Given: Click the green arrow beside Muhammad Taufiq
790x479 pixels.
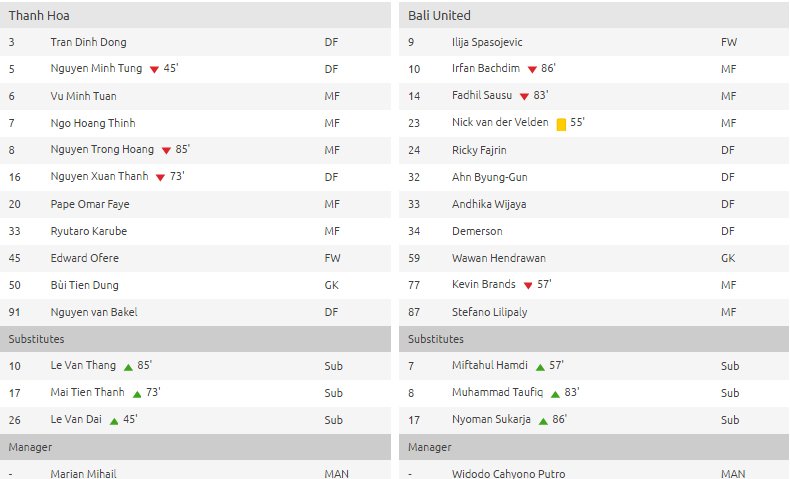Looking at the screenshot, I should click(555, 394).
